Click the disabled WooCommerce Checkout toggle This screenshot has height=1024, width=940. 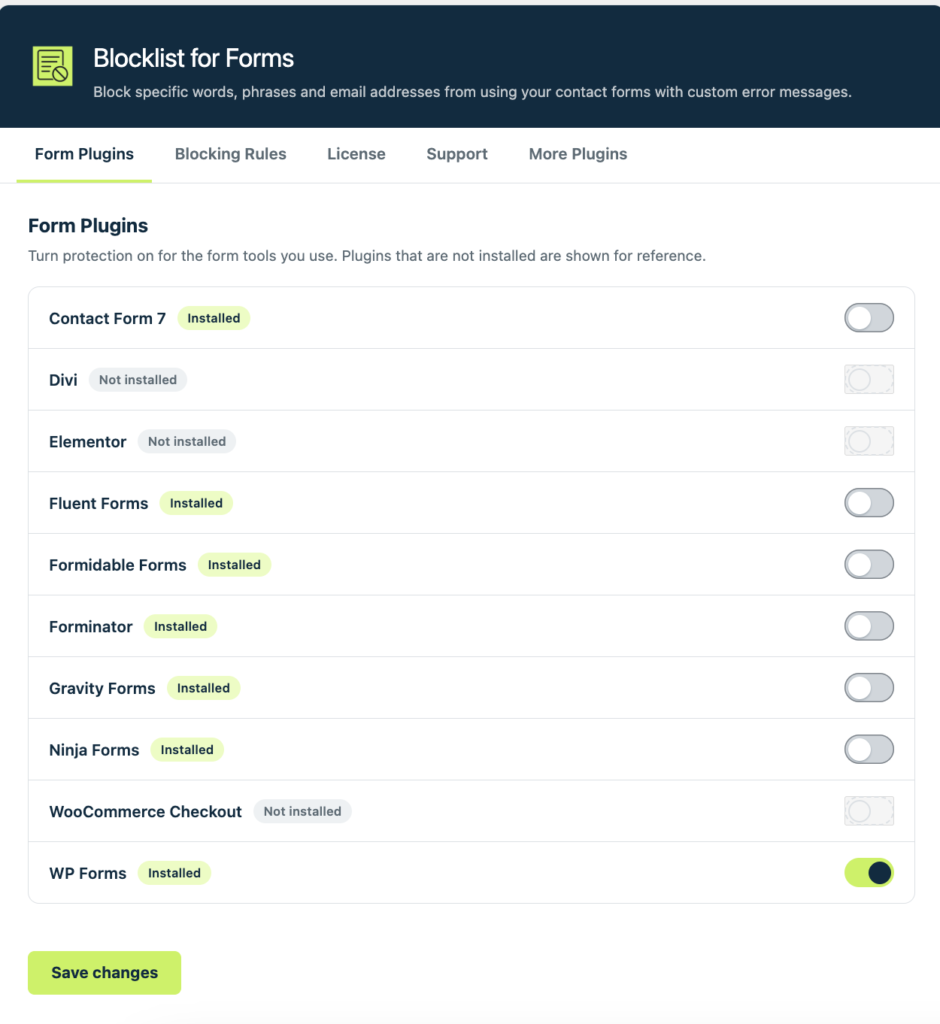click(869, 811)
